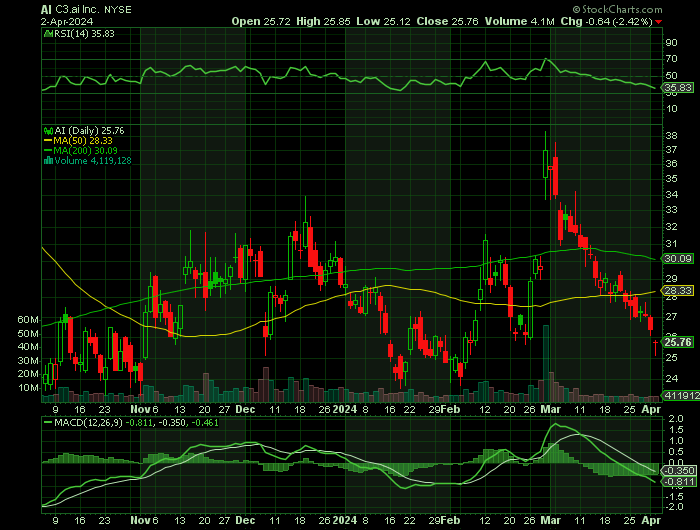Image resolution: width=700 pixels, height=530 pixels.
Task: Click the Mar label on the price chart axis
Action: (550, 409)
